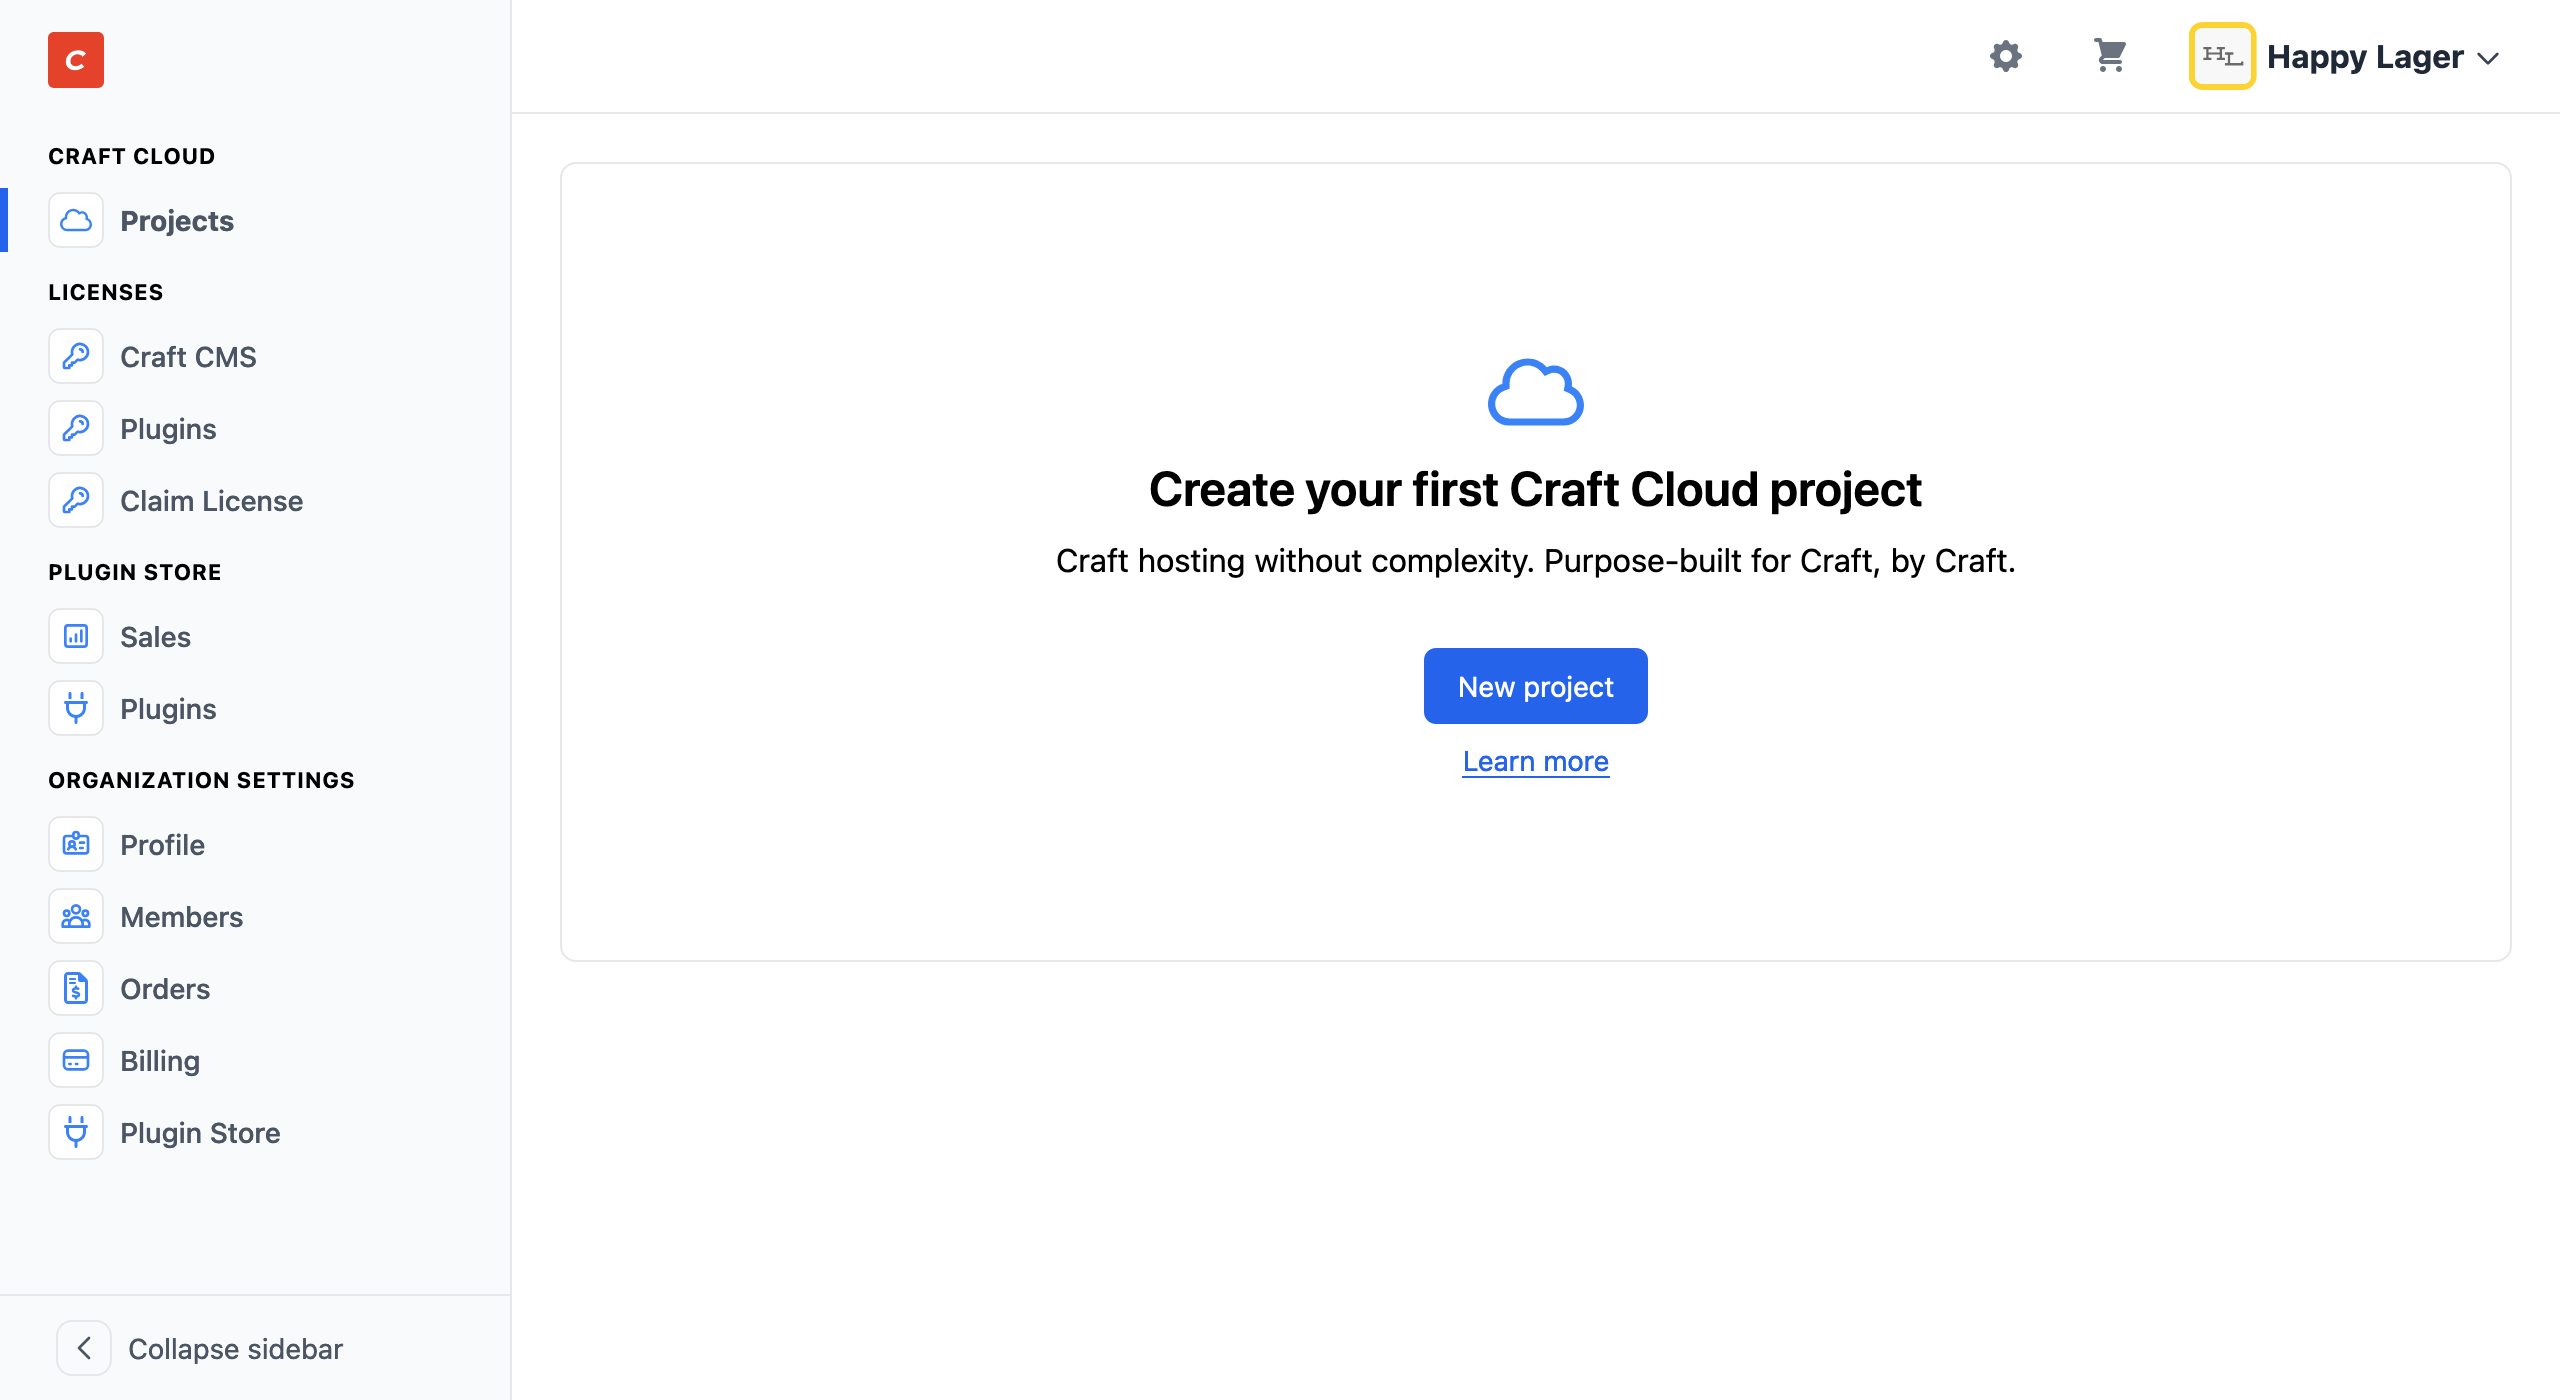Select the Projects cloud icon

pos(75,220)
